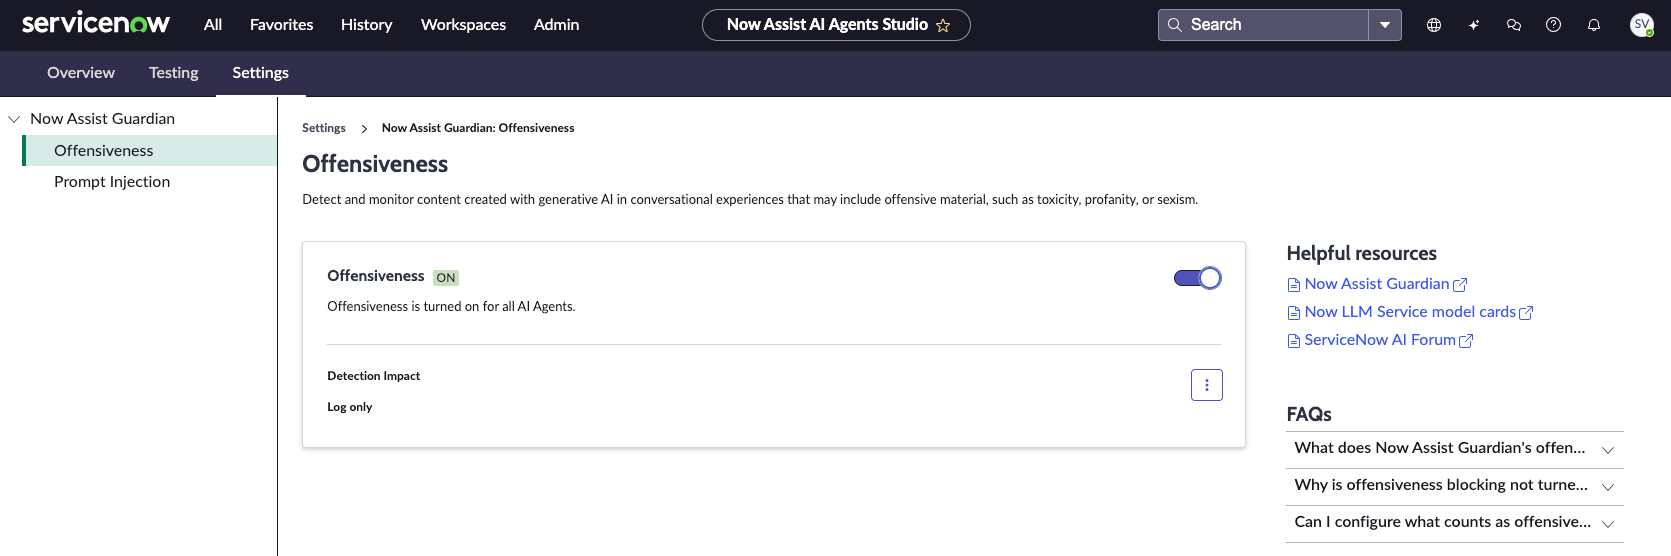Click document icon beside Now Assist Guardian link

[x=1294, y=285]
